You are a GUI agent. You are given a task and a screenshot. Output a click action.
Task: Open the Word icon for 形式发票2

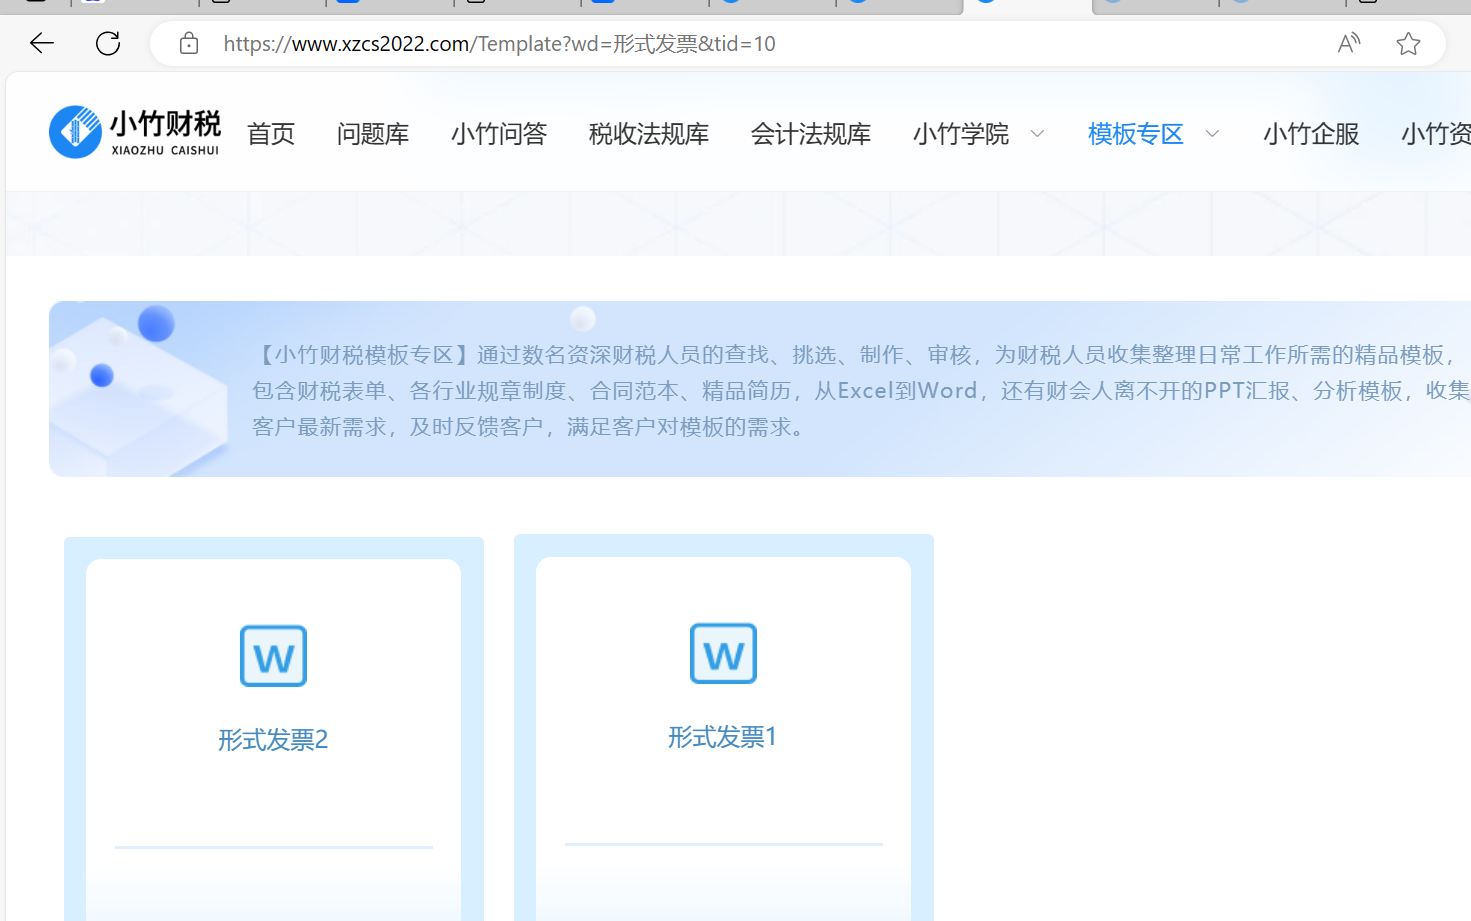tap(273, 656)
